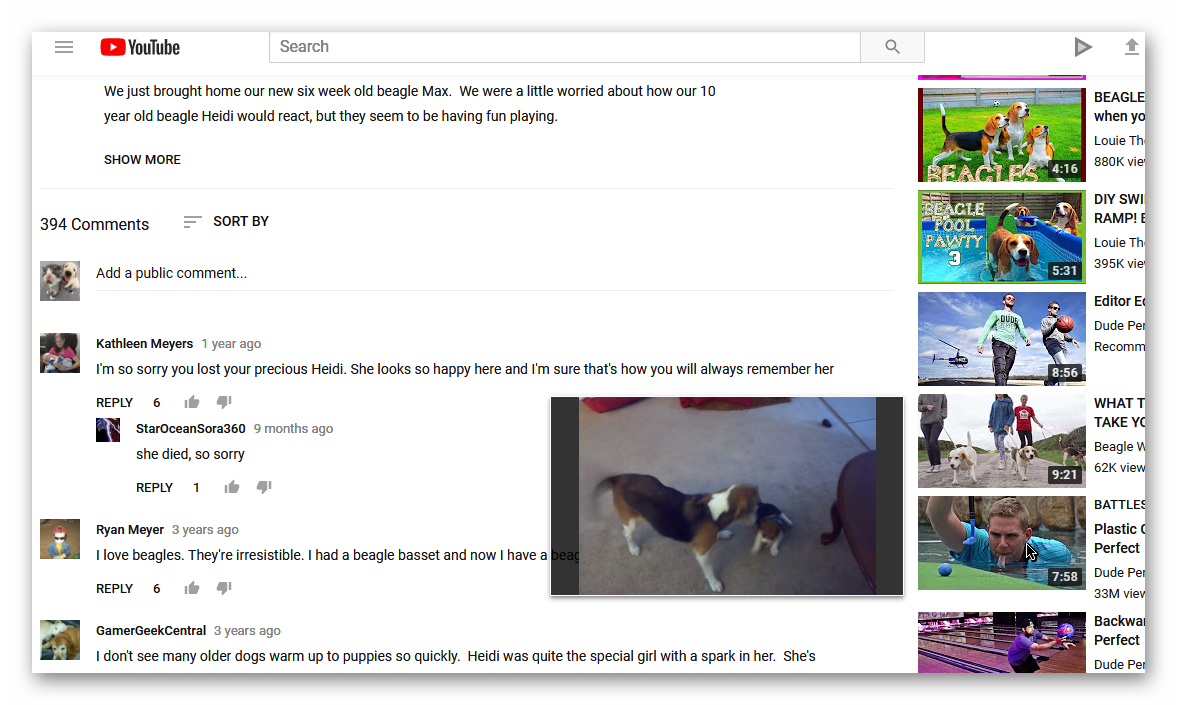Open GamerGeekCentral channel name
The height and width of the screenshot is (705, 1177).
151,631
